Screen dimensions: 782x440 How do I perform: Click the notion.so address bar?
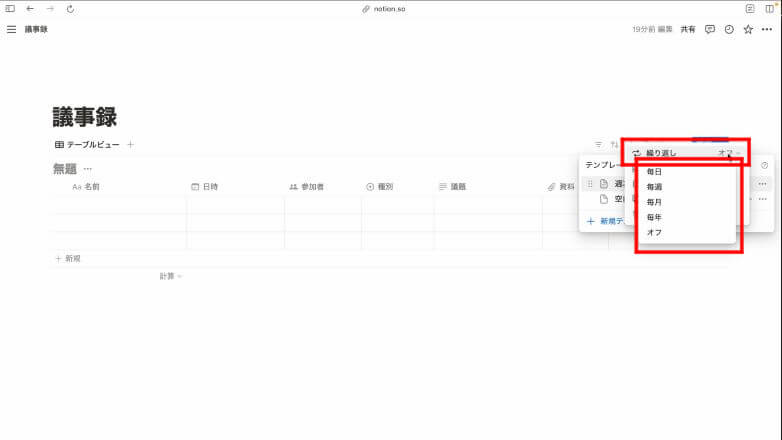(x=384, y=9)
